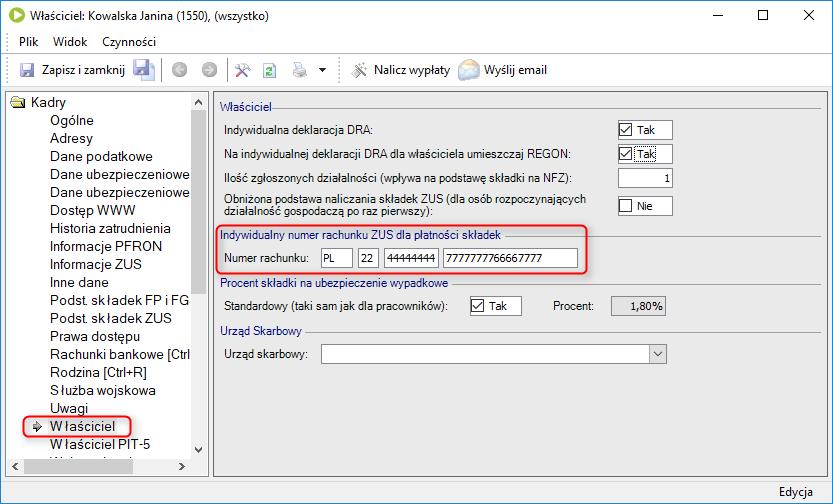Click Zapisz i zamknij button label

click(x=83, y=70)
